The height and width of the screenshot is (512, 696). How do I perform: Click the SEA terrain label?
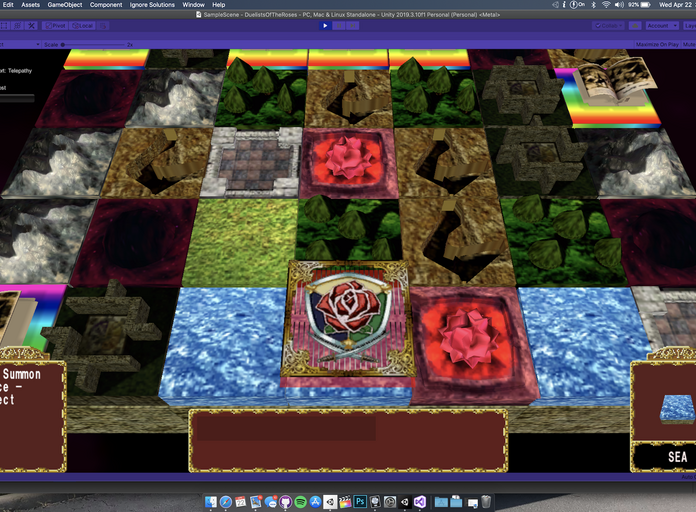point(677,457)
